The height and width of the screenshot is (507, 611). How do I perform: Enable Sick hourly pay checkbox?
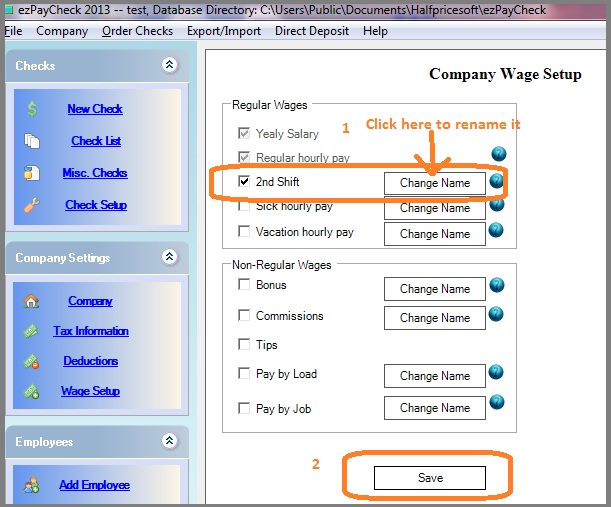[244, 206]
